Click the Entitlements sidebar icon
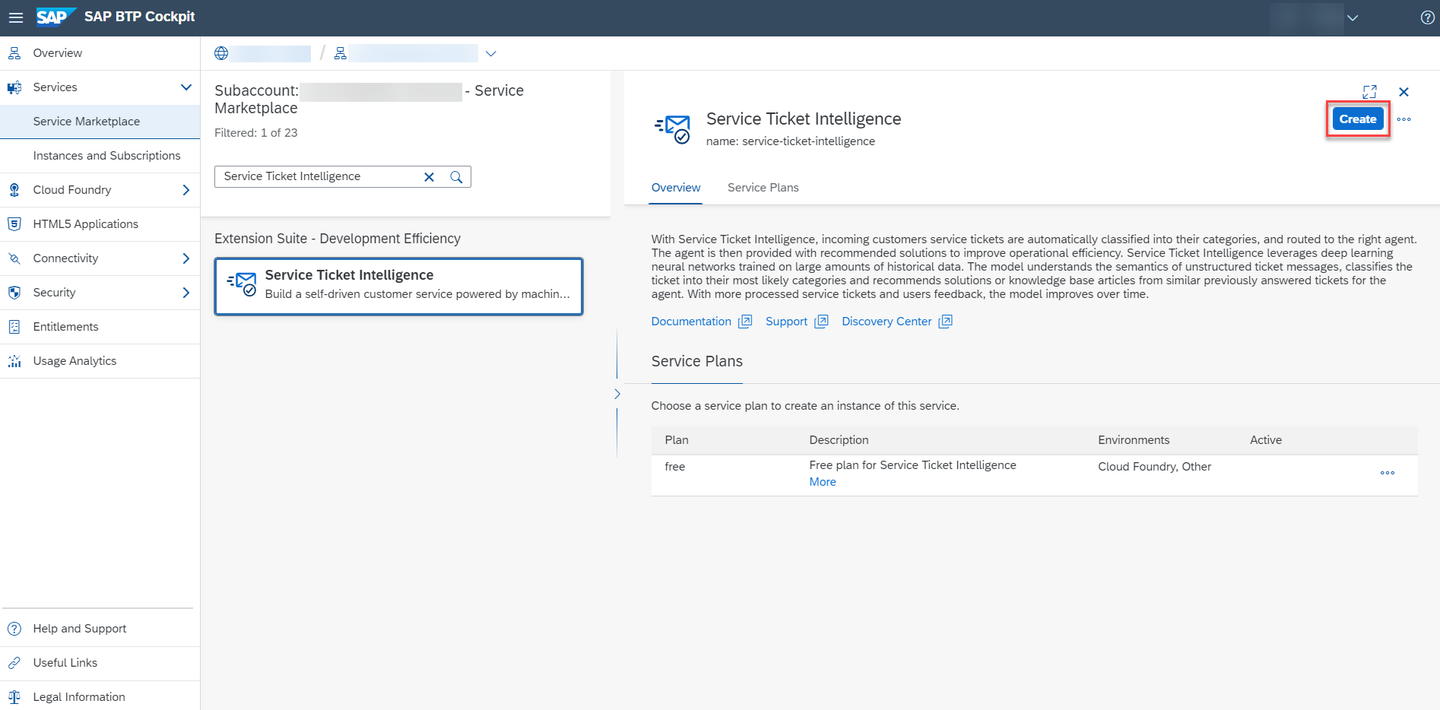This screenshot has height=710, width=1440. (x=14, y=327)
